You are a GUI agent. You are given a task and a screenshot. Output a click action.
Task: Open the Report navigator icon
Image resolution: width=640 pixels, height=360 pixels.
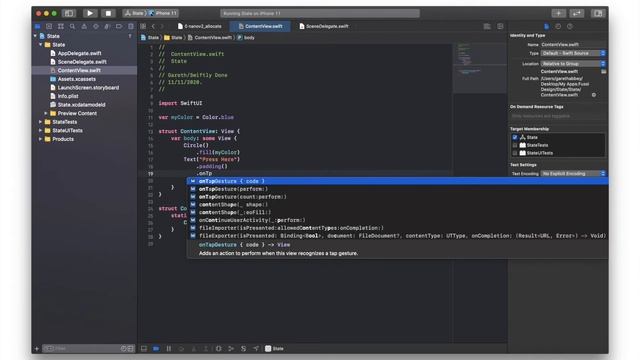pyautogui.click(x=131, y=26)
